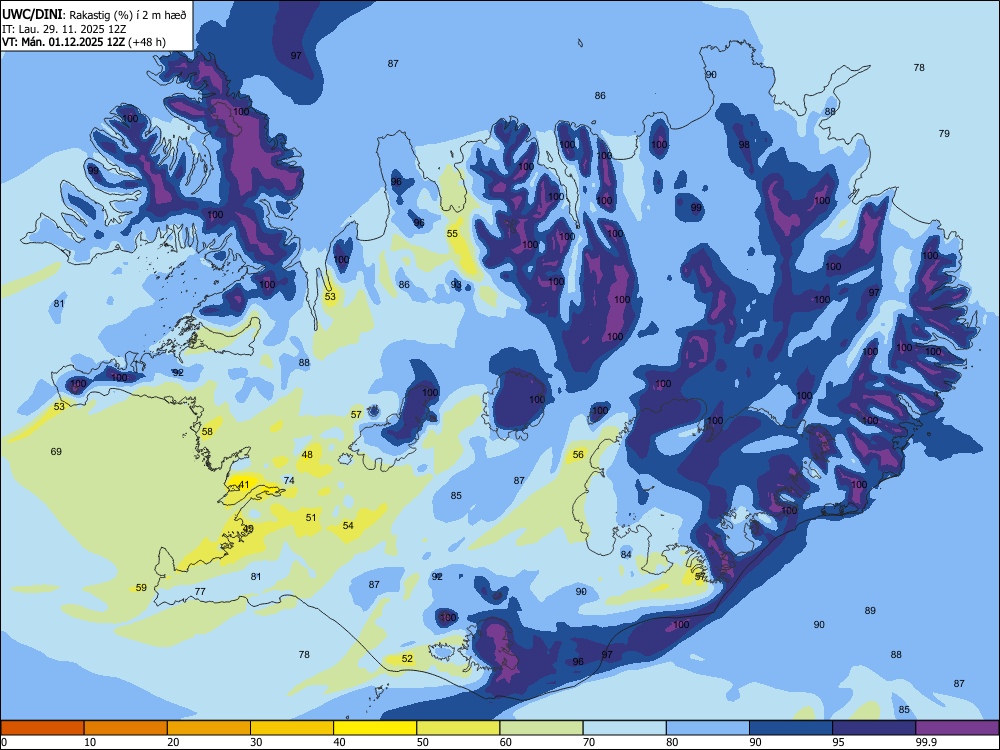The width and height of the screenshot is (1000, 750).
Task: Click the humidity value '48' on the map
Action: click(307, 455)
